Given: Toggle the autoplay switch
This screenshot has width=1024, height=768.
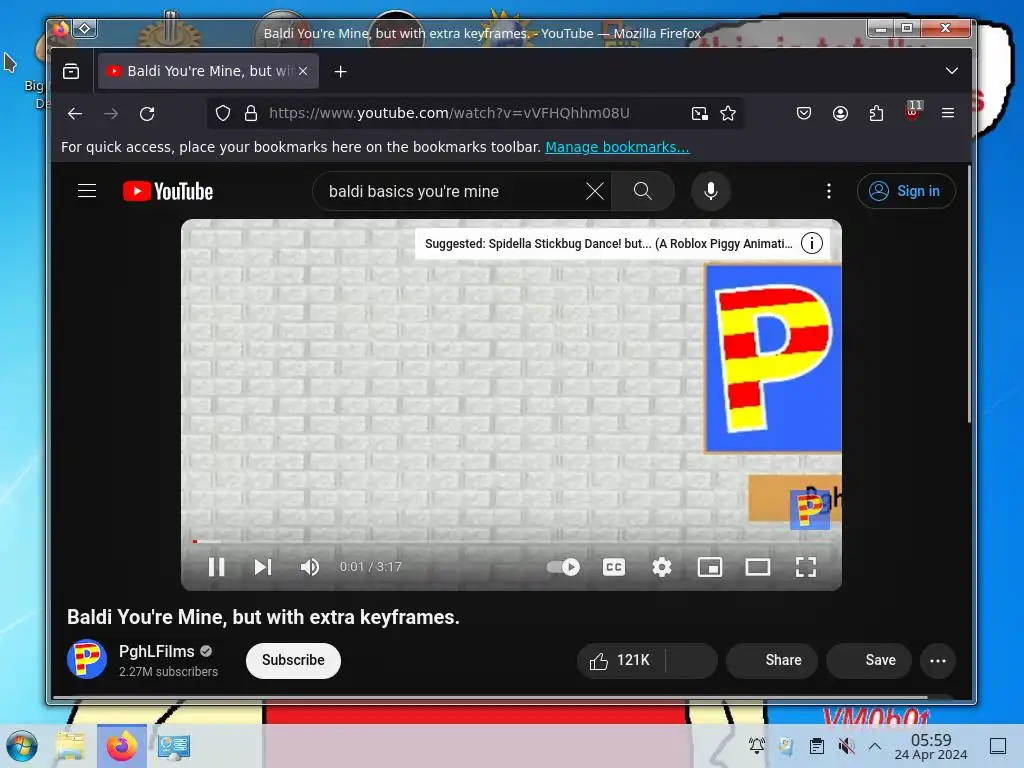Looking at the screenshot, I should (x=563, y=567).
